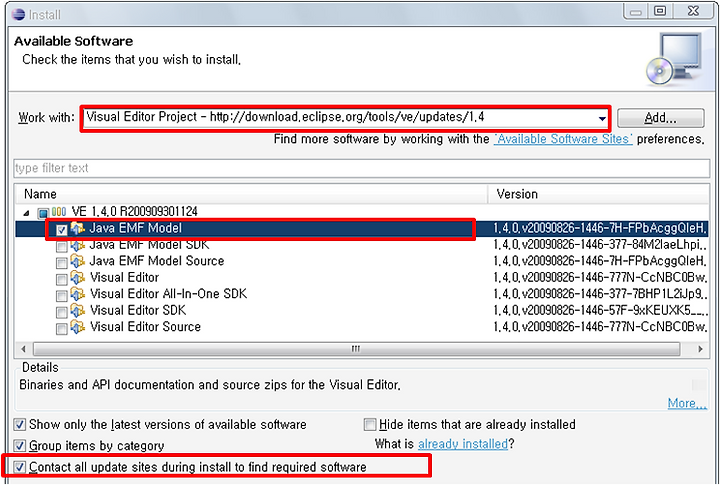
Task: Click the Version column header
Action: click(x=599, y=194)
